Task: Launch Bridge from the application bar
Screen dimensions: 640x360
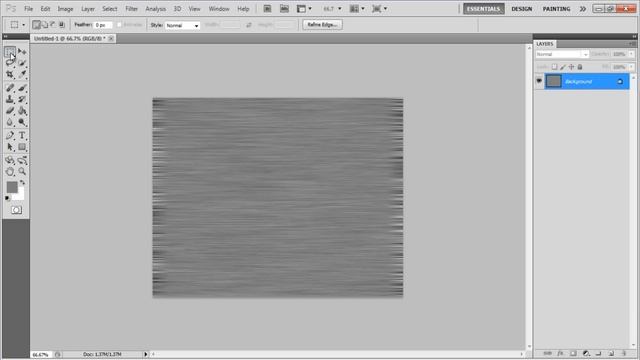Action: click(267, 9)
